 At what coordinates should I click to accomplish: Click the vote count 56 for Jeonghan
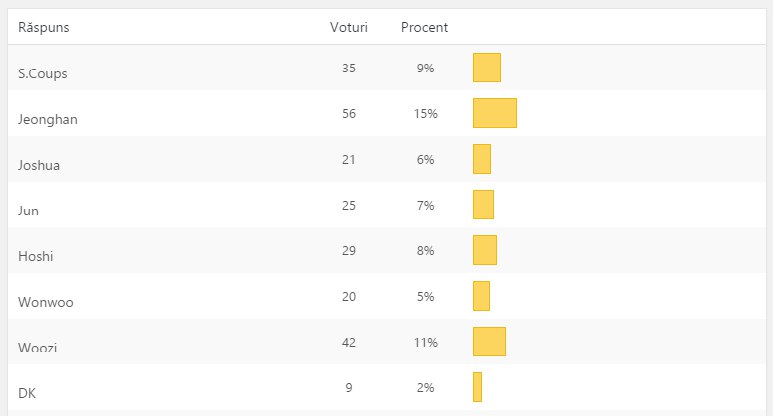pos(349,114)
